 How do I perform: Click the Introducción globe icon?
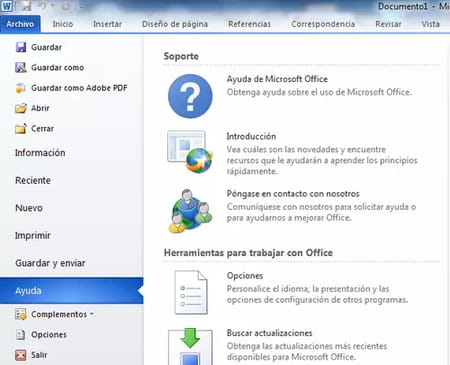point(190,152)
